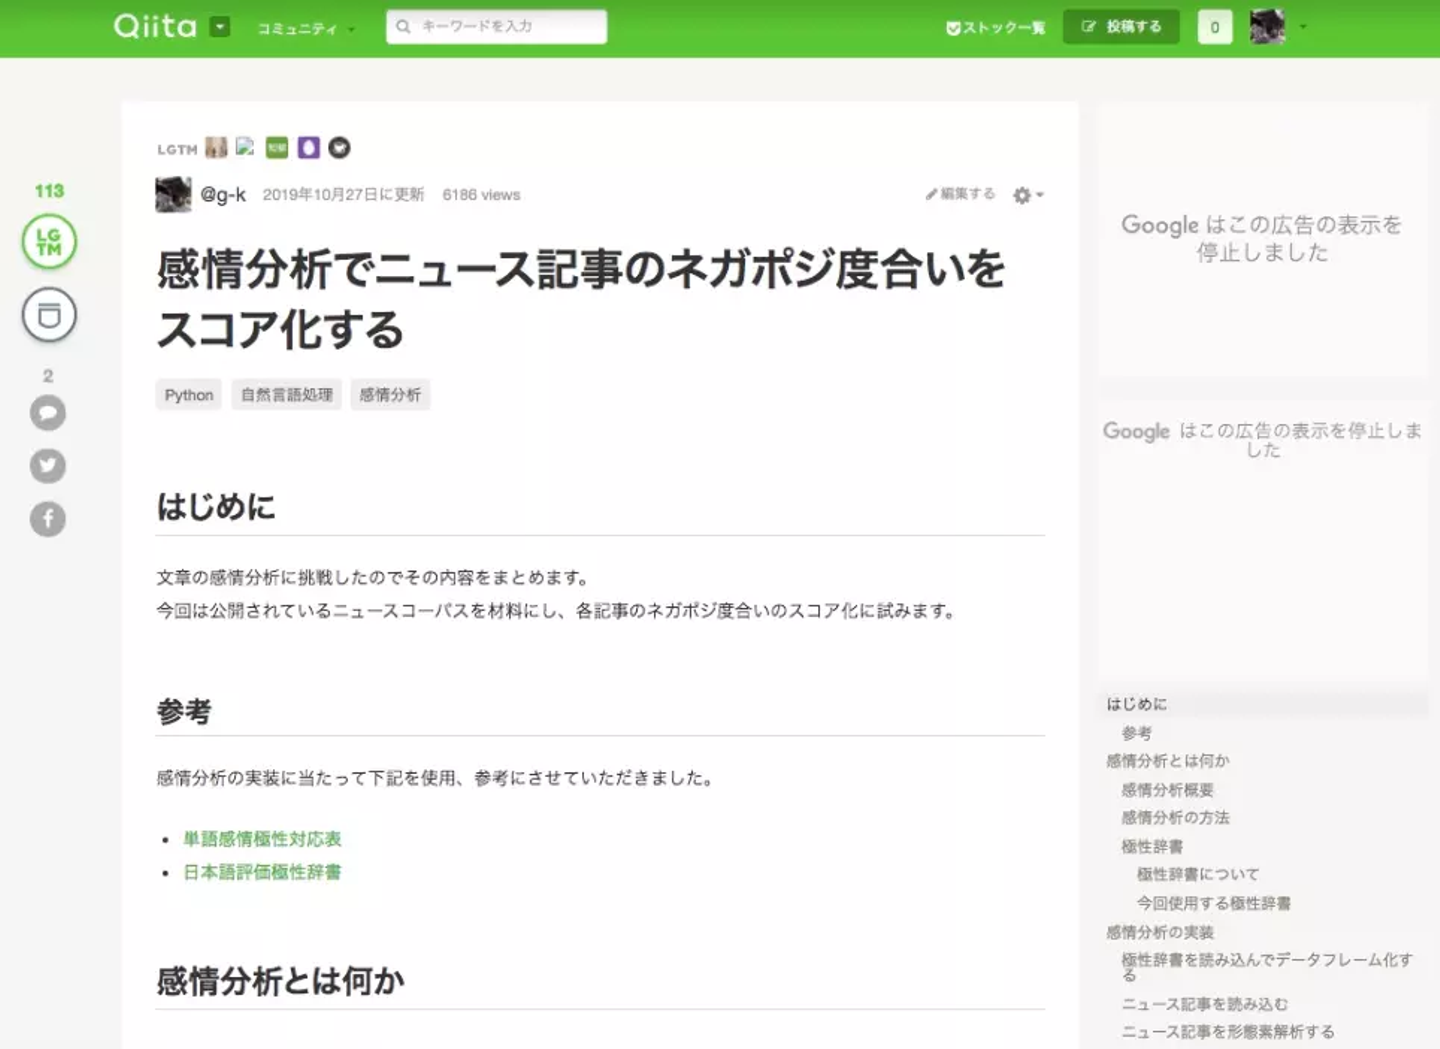Screen dimensions: 1440x1049
Task: Click the はじめに section heading in the article
Action: pos(216,507)
